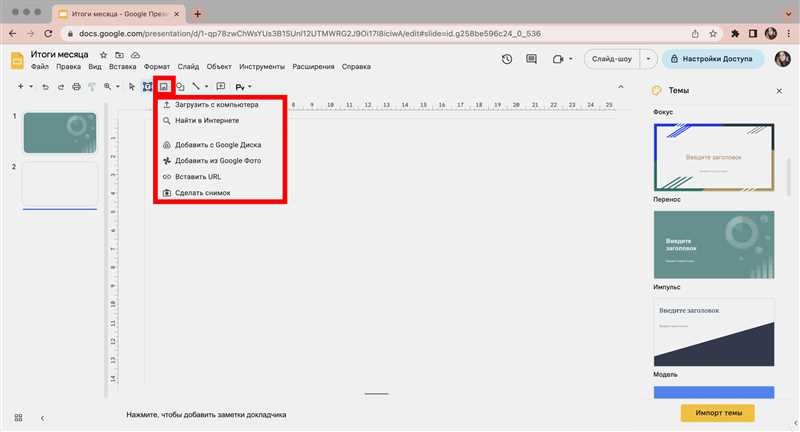Choose Добавить с Google Диска
Screen dimensions: 800x432
(x=220, y=145)
